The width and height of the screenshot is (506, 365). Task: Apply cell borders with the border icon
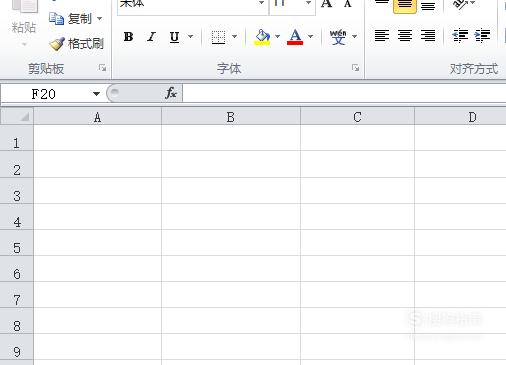219,36
